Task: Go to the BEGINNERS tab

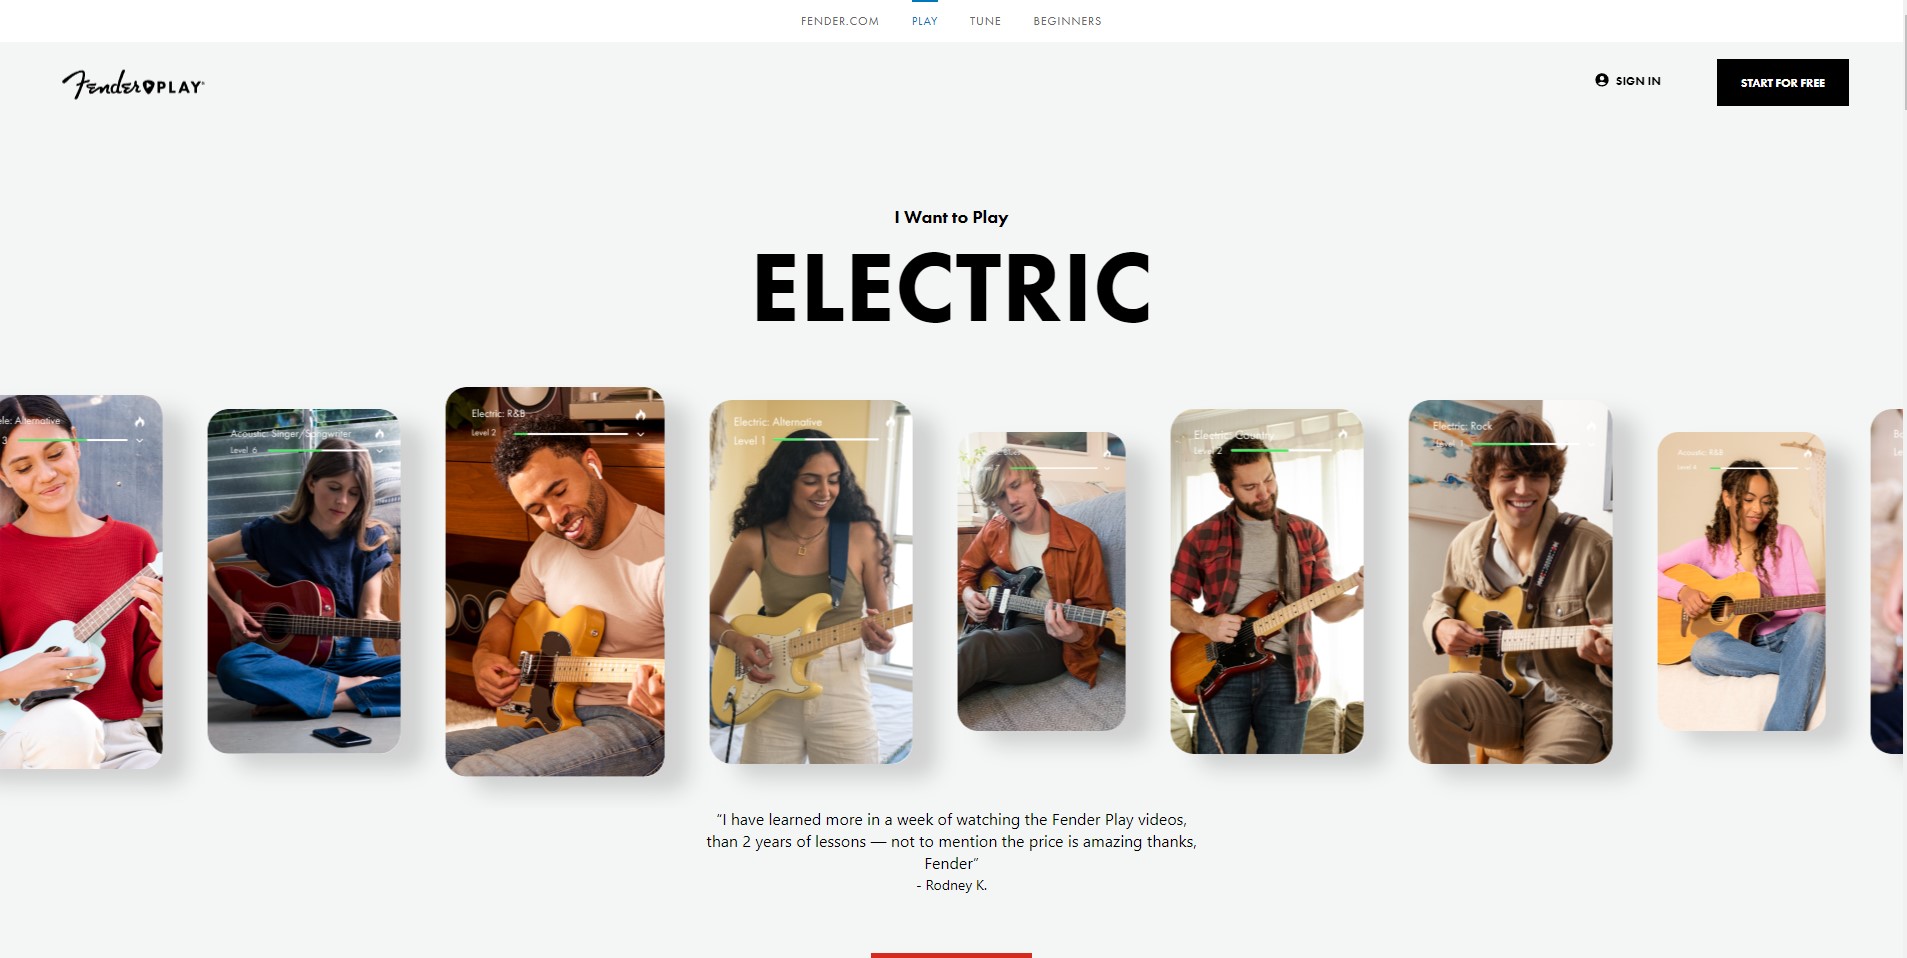Action: coord(1067,21)
